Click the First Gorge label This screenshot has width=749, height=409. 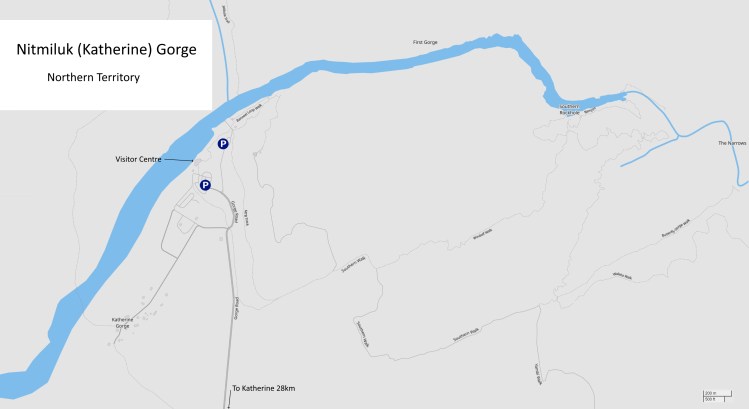click(425, 43)
